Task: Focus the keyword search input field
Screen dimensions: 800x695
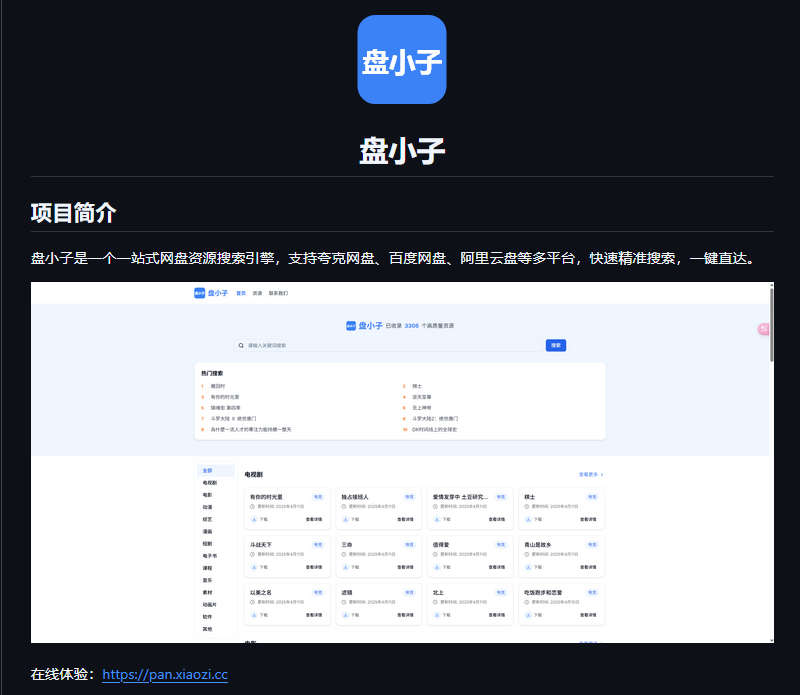Action: coord(389,345)
